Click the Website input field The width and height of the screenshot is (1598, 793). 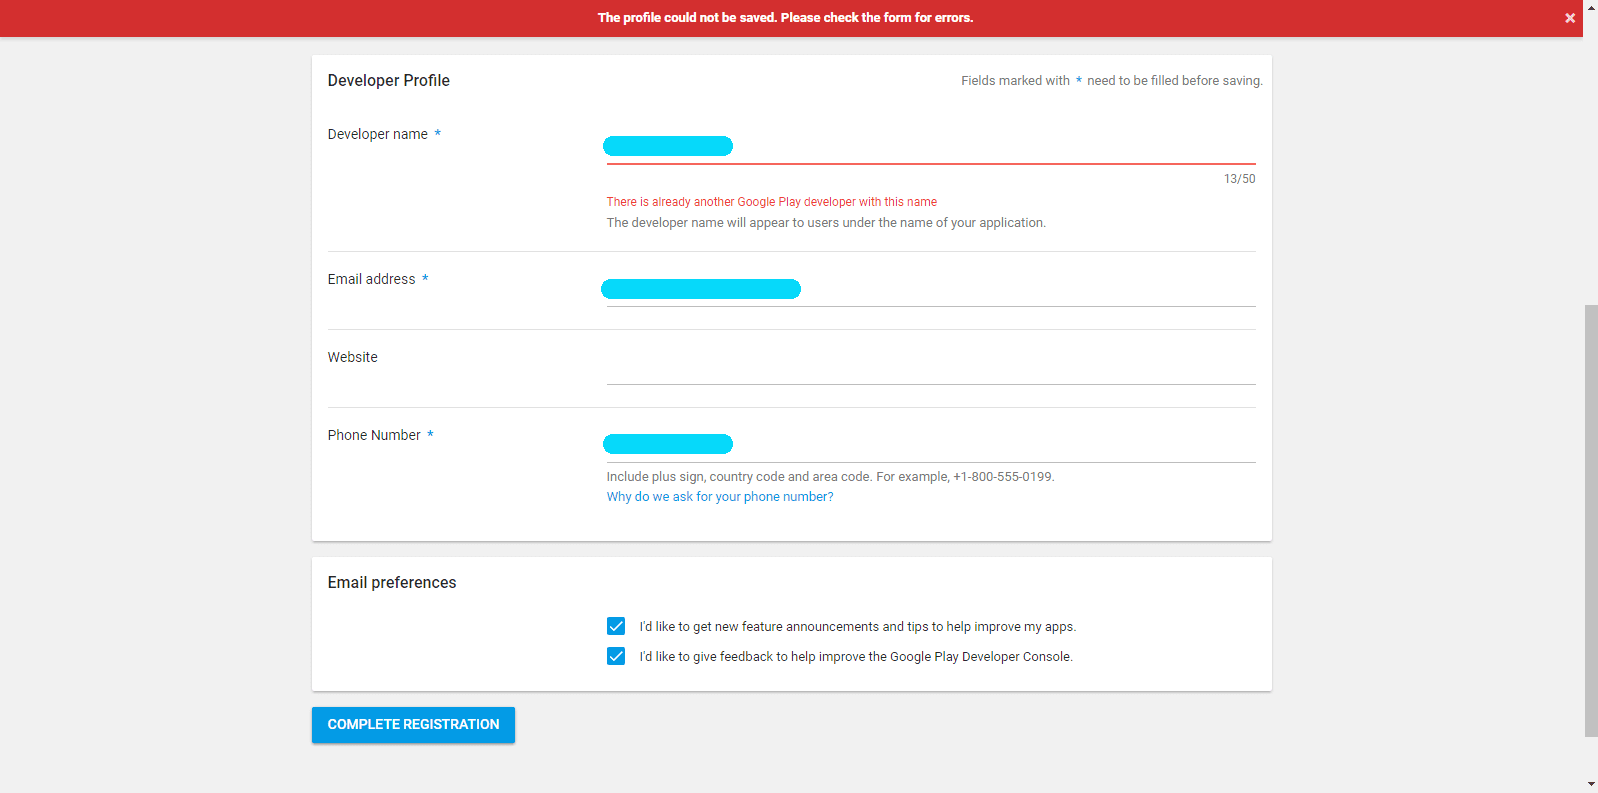click(x=931, y=368)
